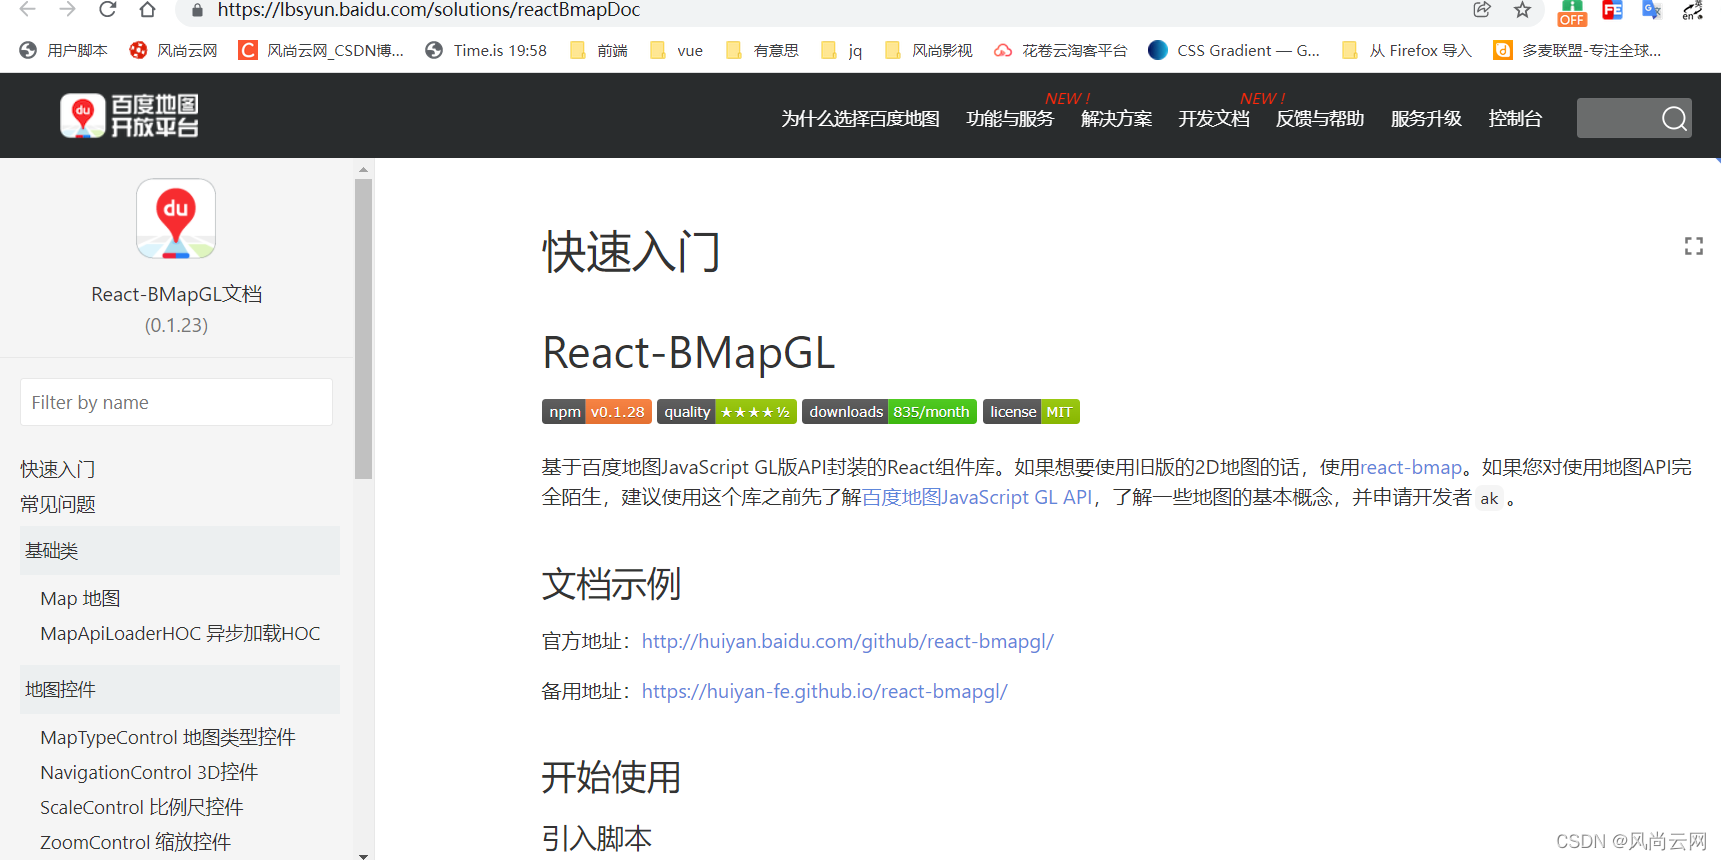
Task: Open the 有意思 bookmark folder
Action: (x=762, y=50)
